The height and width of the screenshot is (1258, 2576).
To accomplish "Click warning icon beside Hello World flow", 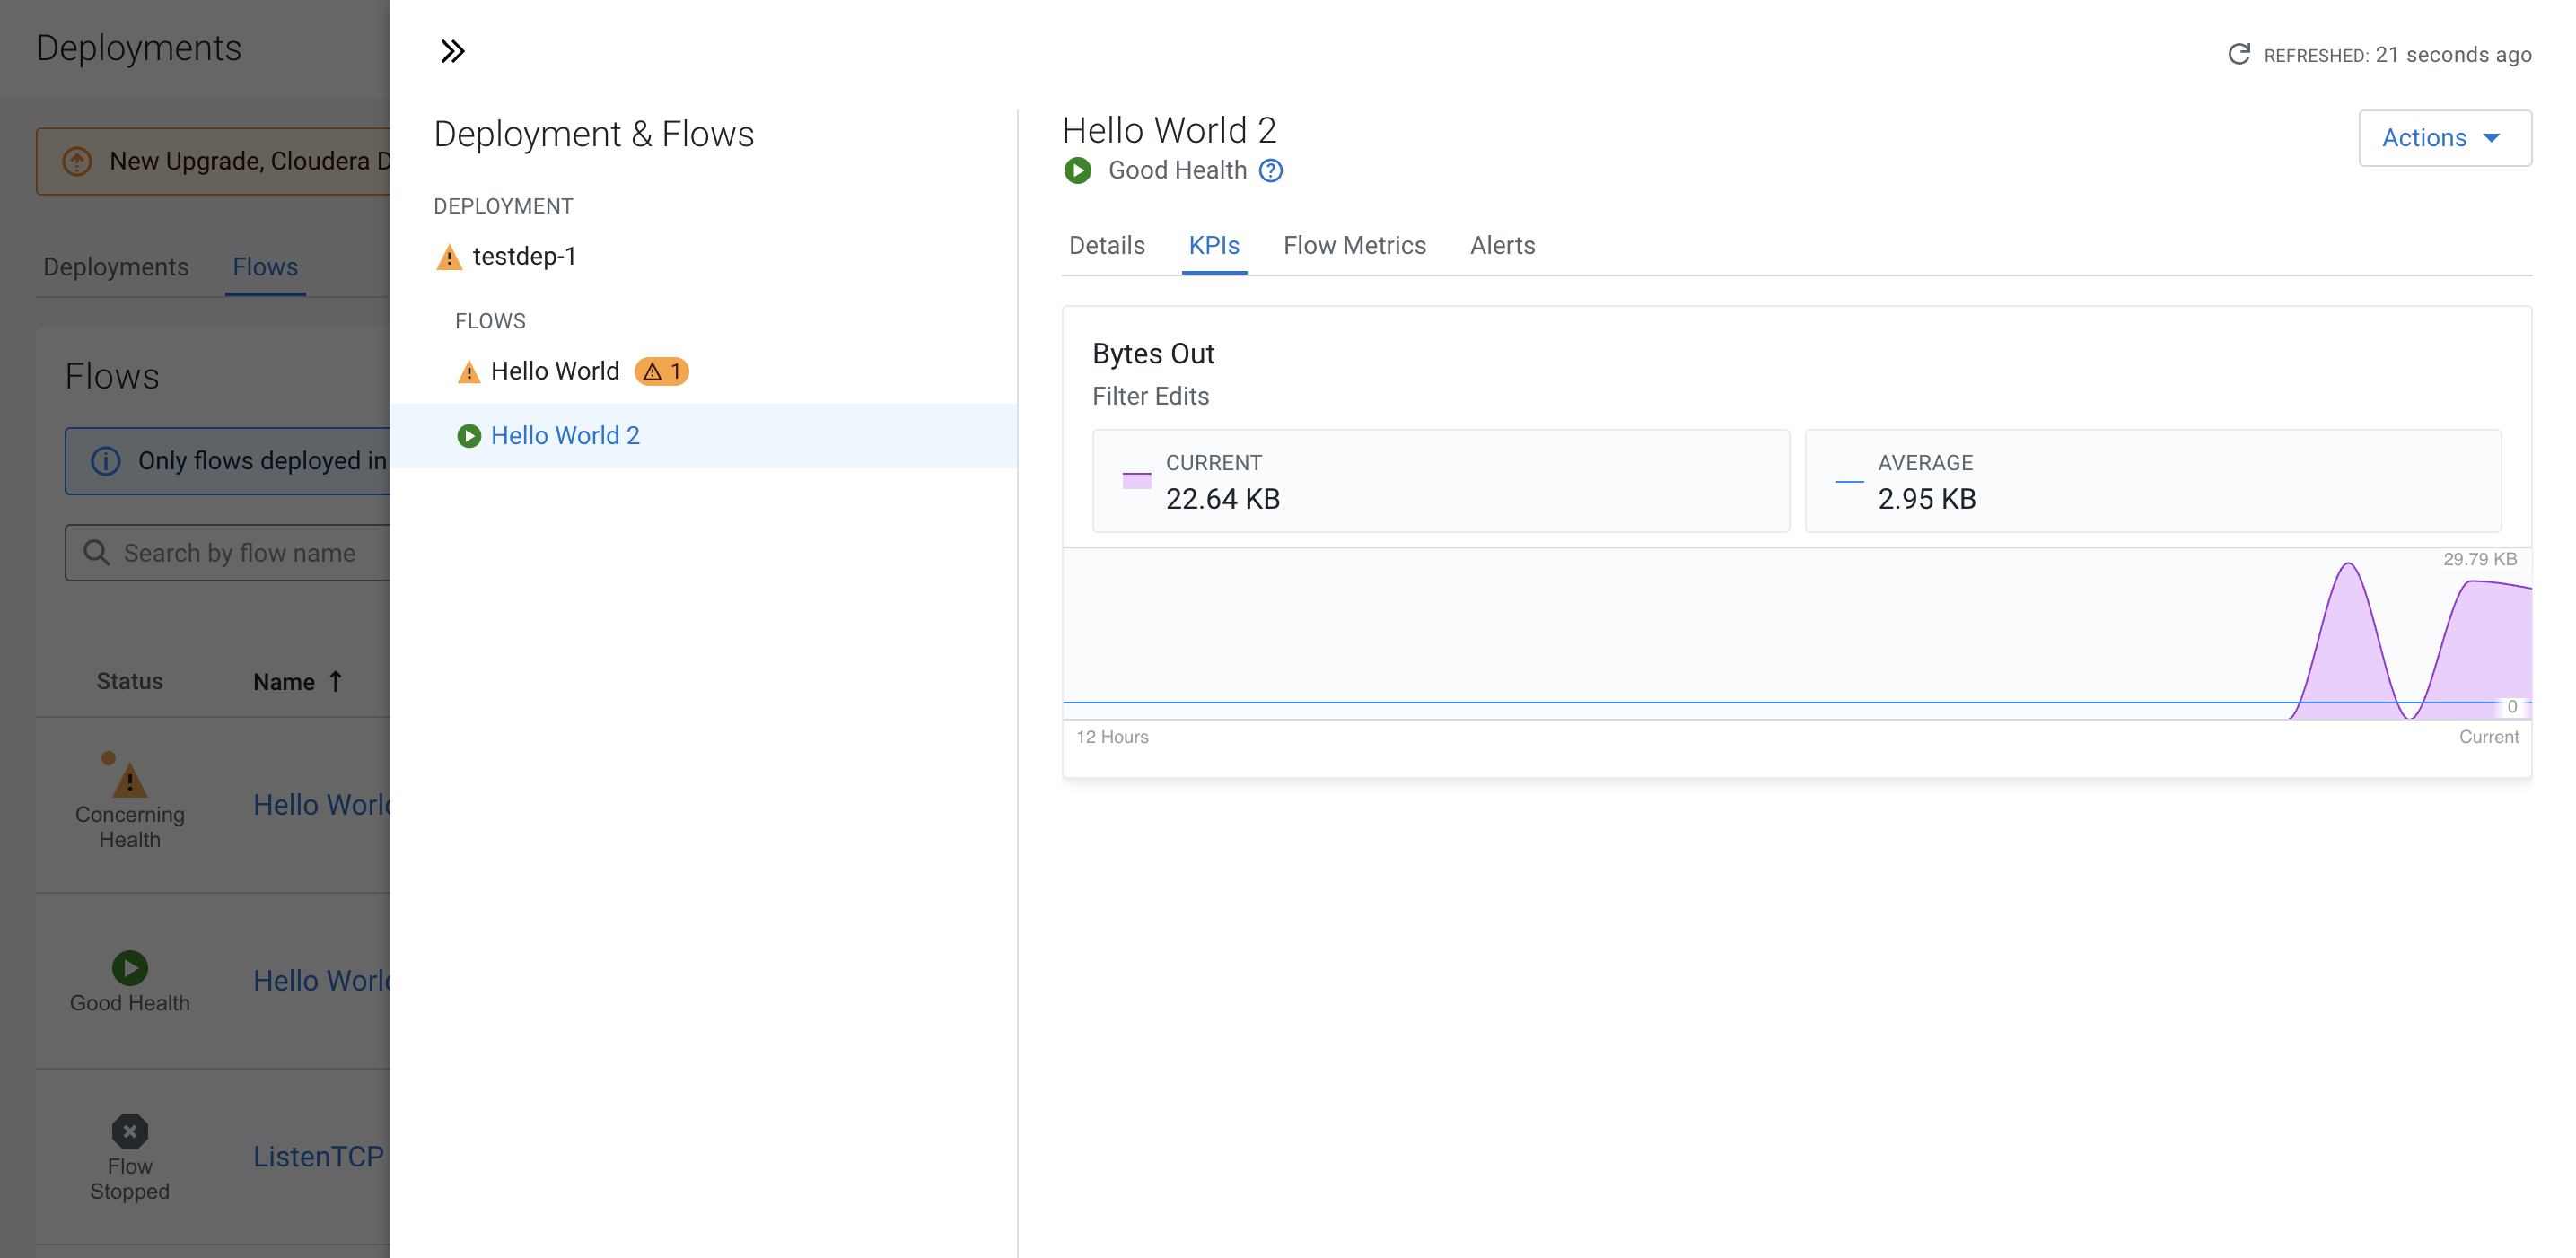I will coord(468,372).
